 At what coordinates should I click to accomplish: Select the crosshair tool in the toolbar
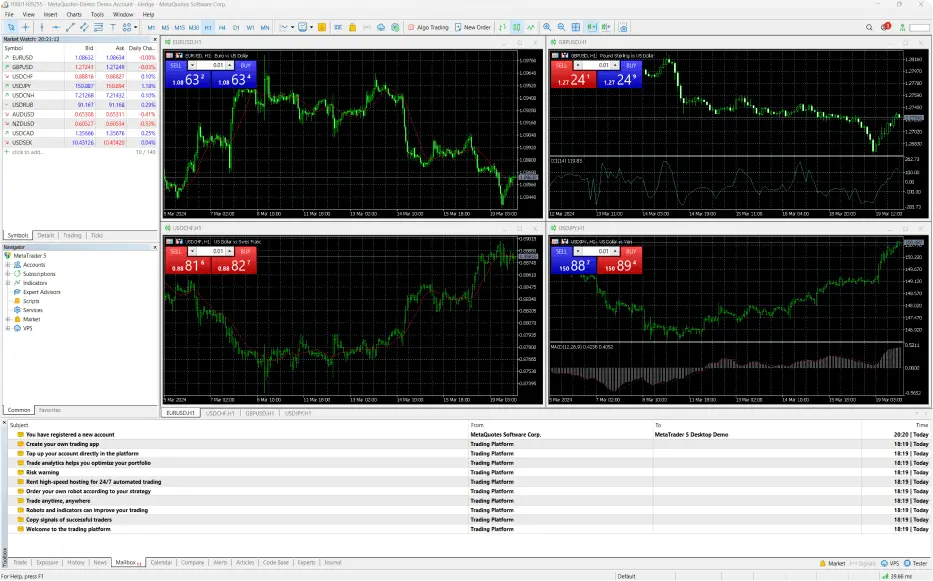click(x=26, y=27)
